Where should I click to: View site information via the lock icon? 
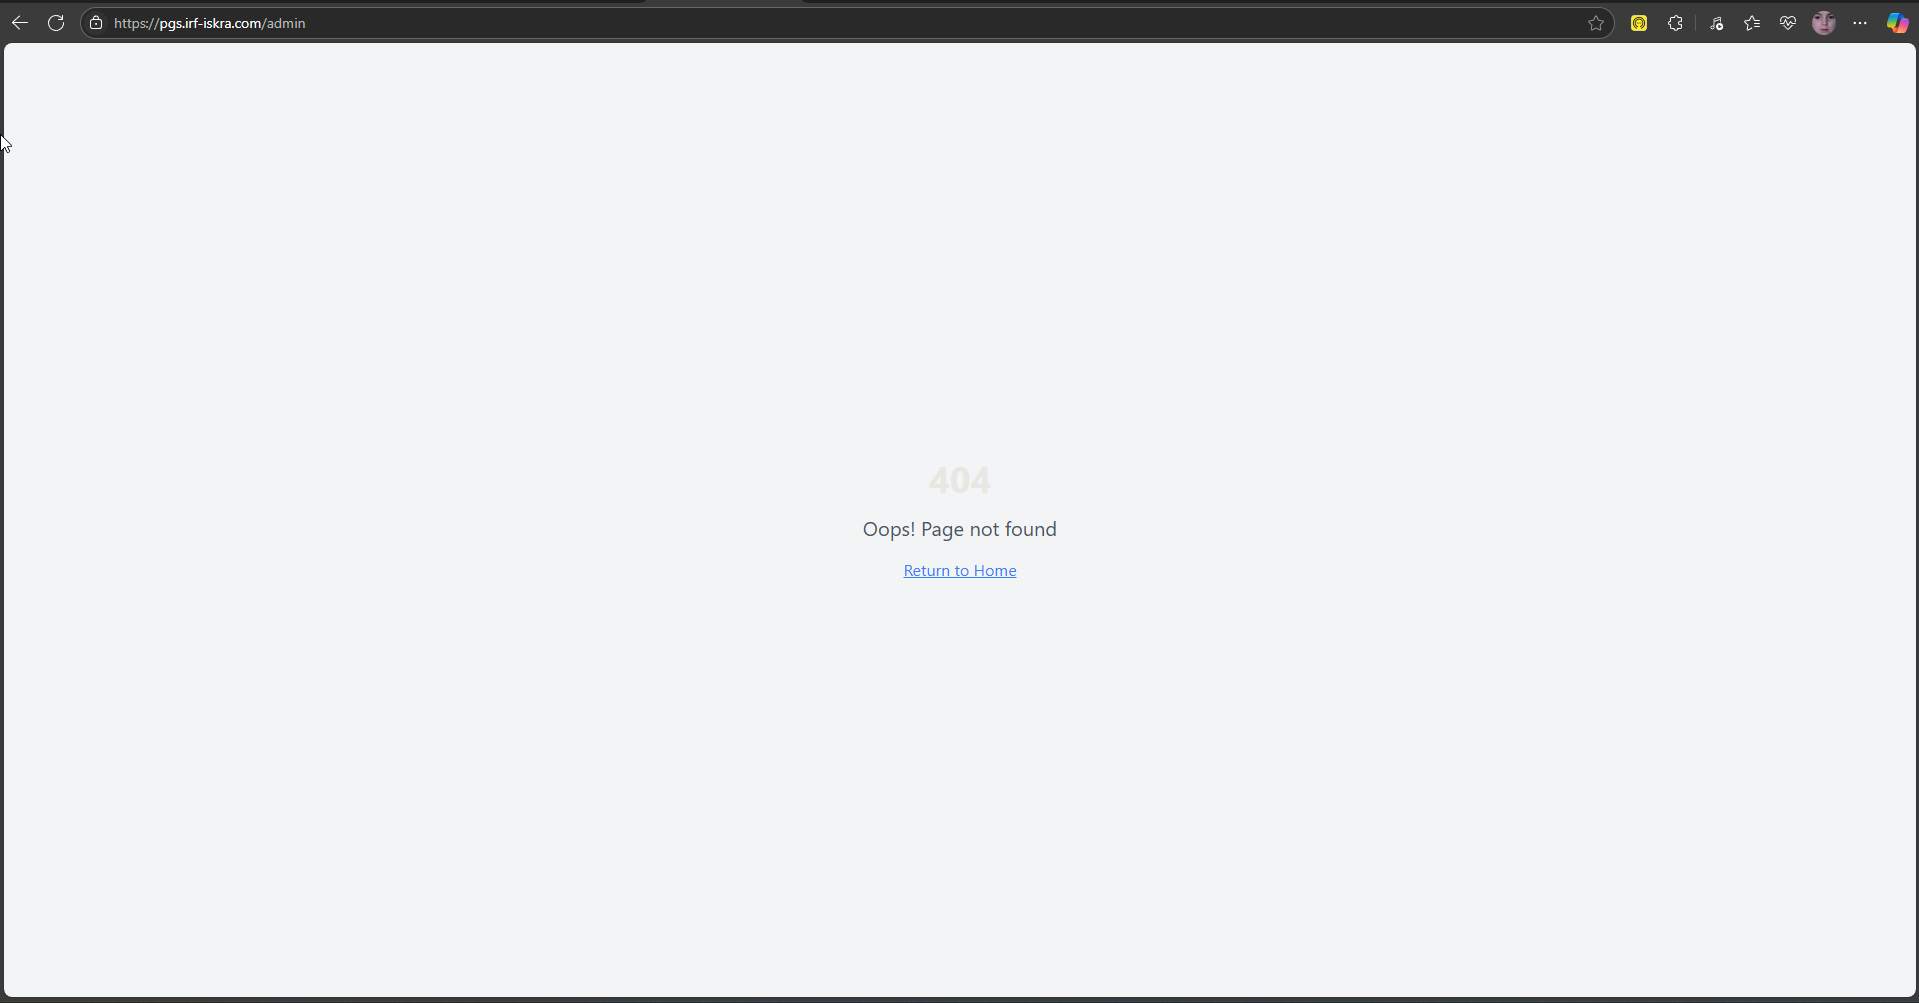pos(96,23)
